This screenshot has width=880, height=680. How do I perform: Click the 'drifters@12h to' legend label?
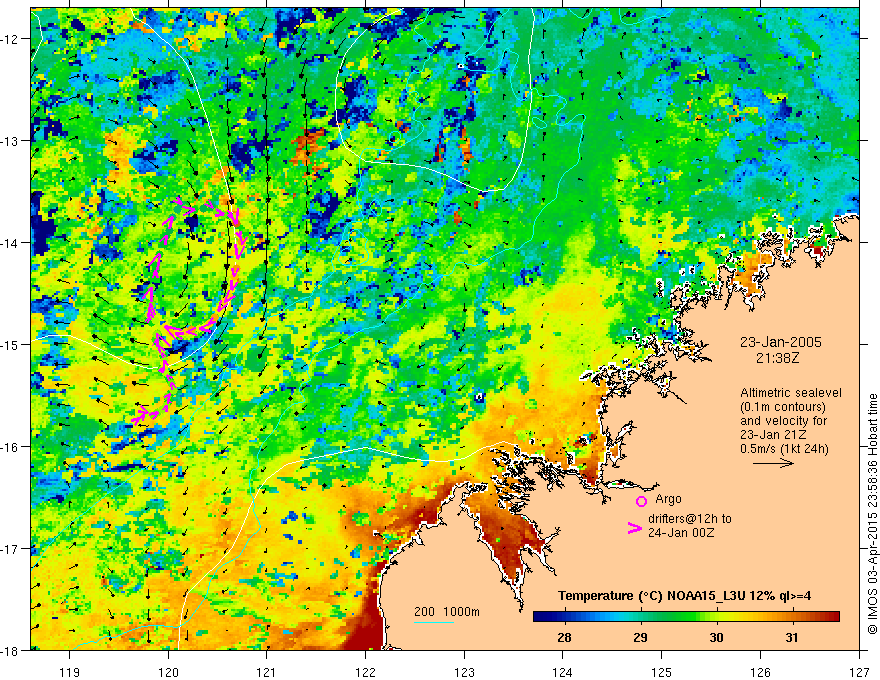tap(690, 519)
